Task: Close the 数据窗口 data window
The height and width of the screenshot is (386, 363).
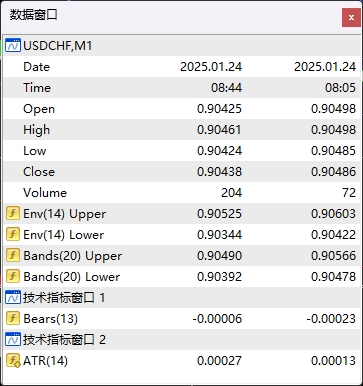Action: coord(351,17)
